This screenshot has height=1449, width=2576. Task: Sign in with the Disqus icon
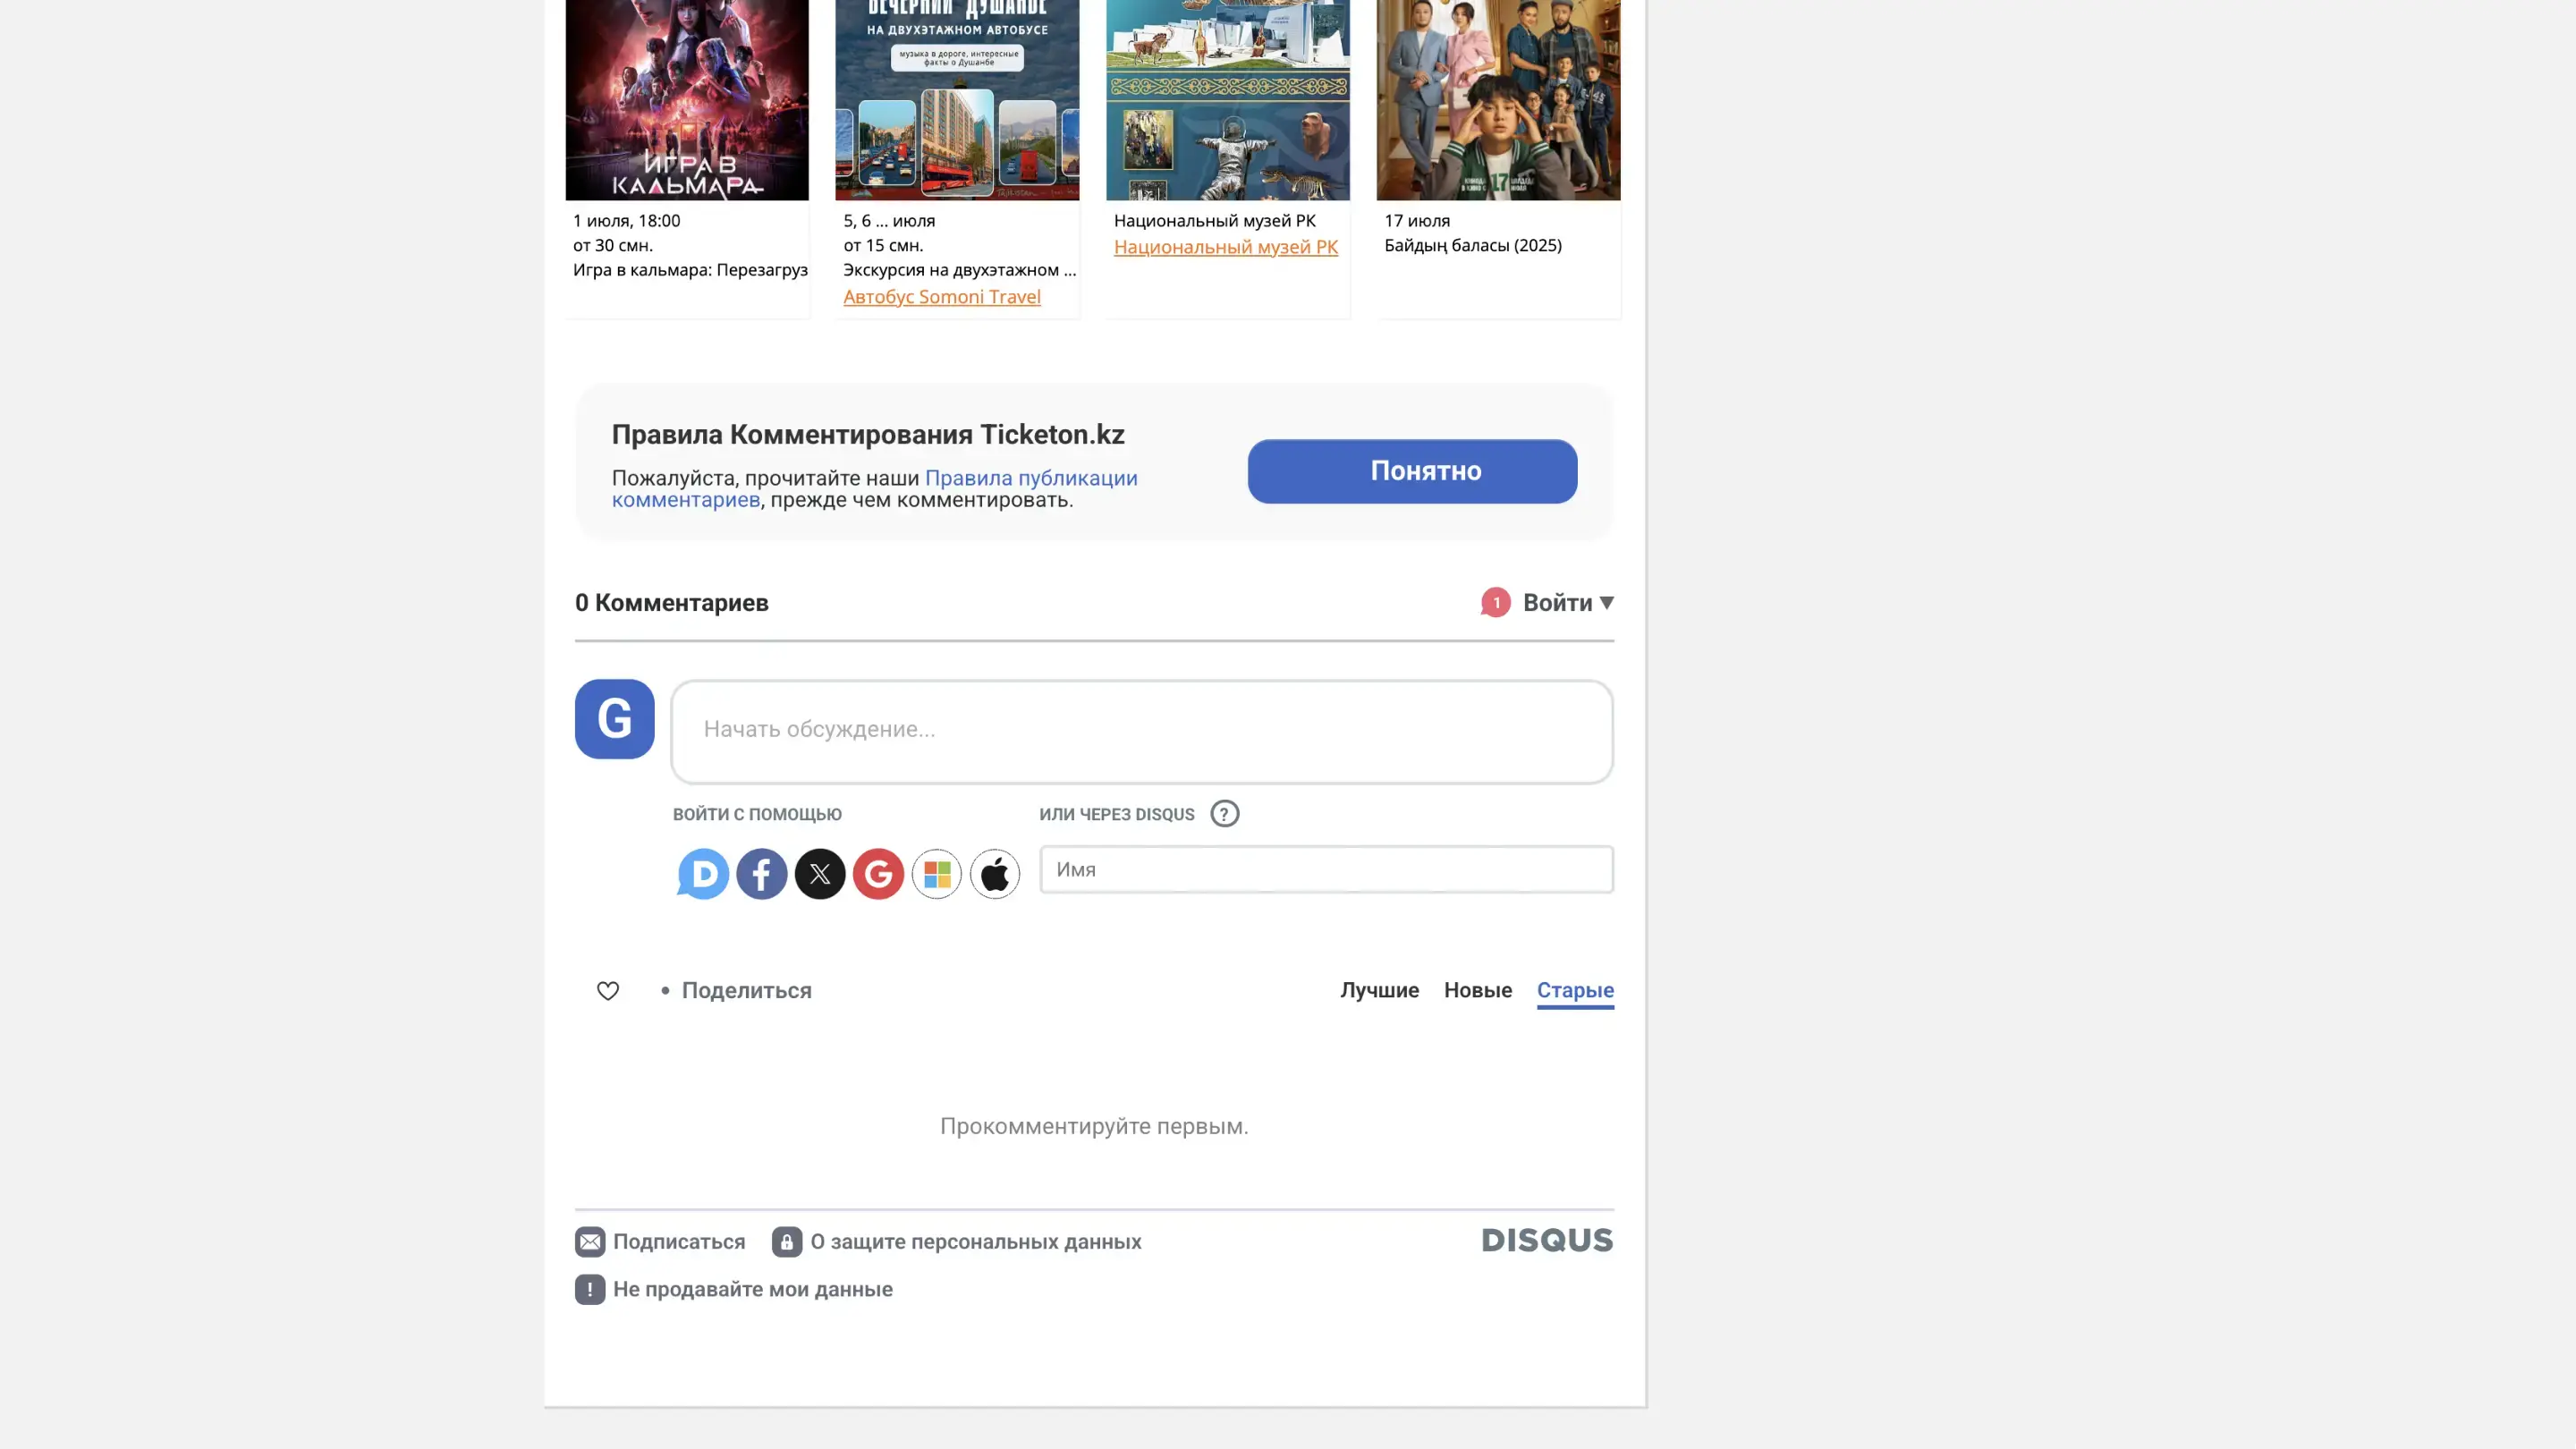703,874
